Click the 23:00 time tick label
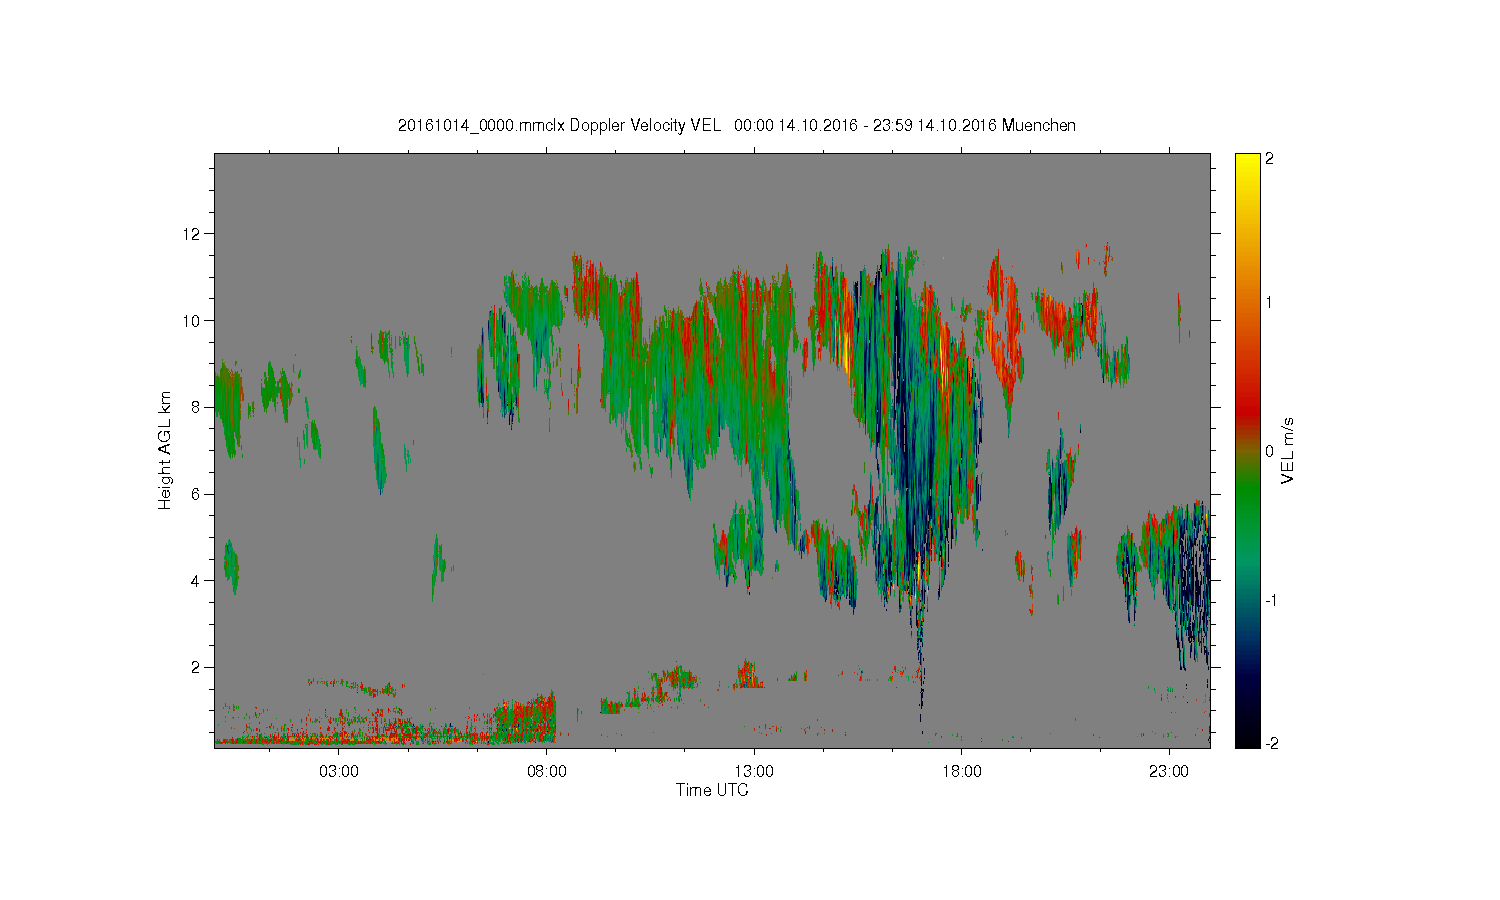 1169,772
